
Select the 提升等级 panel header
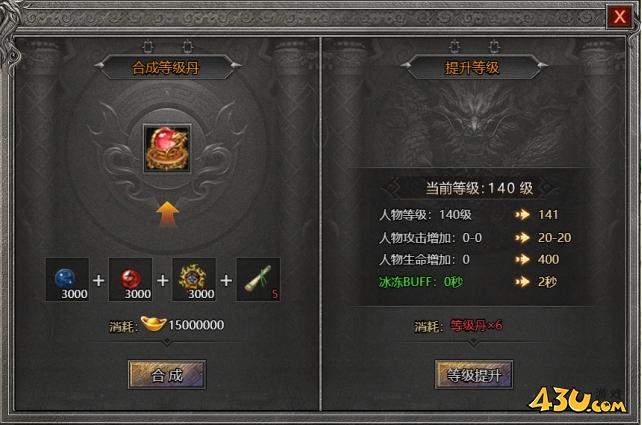click(472, 68)
